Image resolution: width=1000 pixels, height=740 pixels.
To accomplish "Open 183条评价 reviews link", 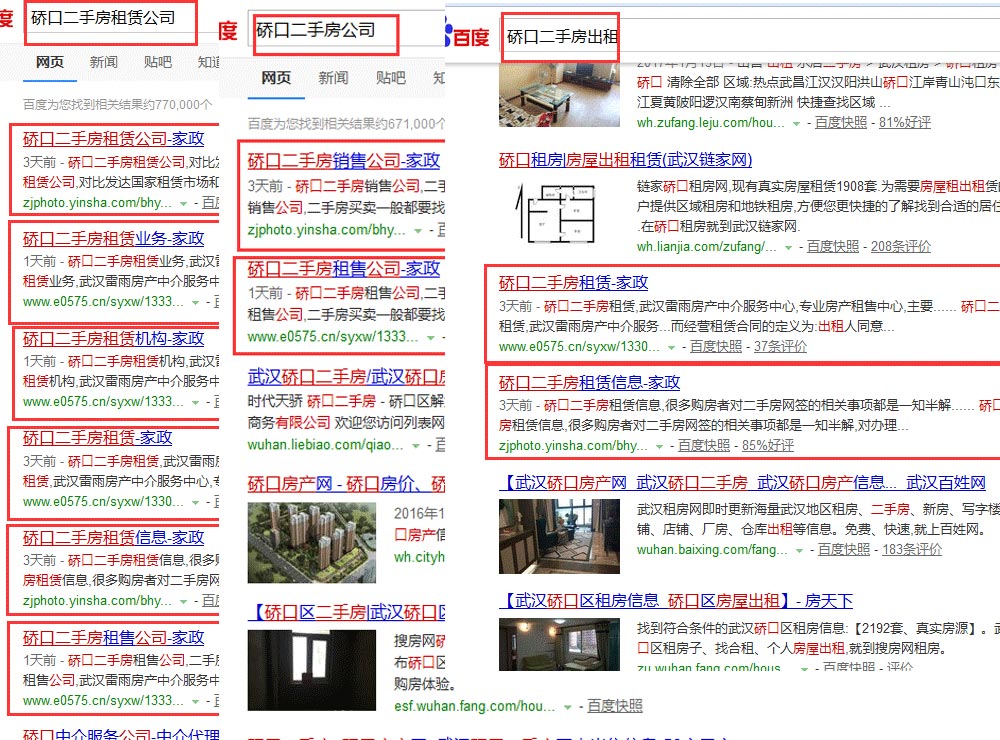I will [912, 549].
